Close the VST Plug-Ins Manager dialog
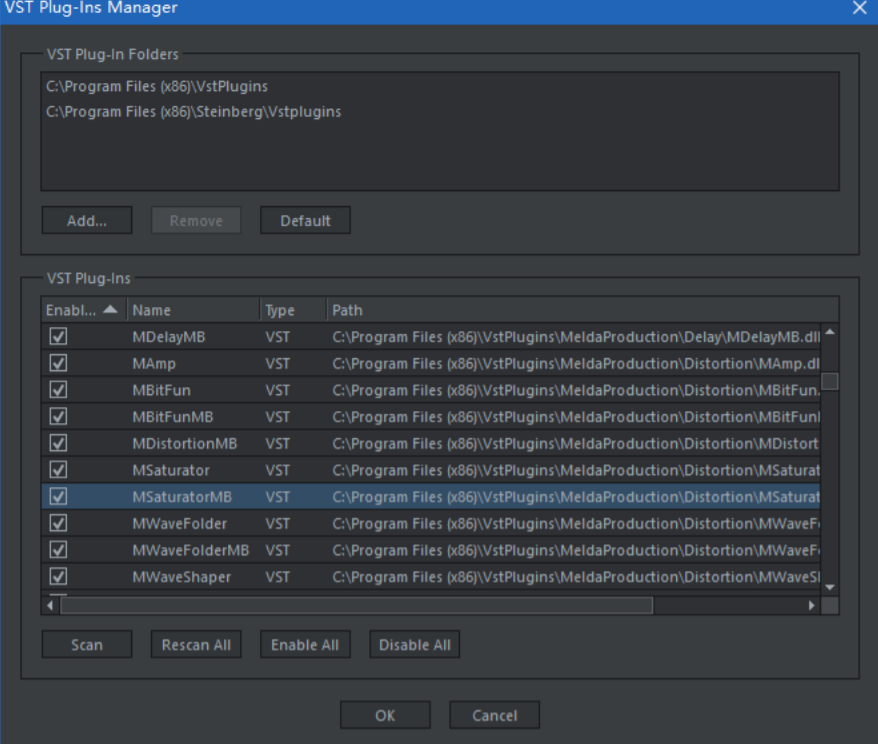 [859, 9]
